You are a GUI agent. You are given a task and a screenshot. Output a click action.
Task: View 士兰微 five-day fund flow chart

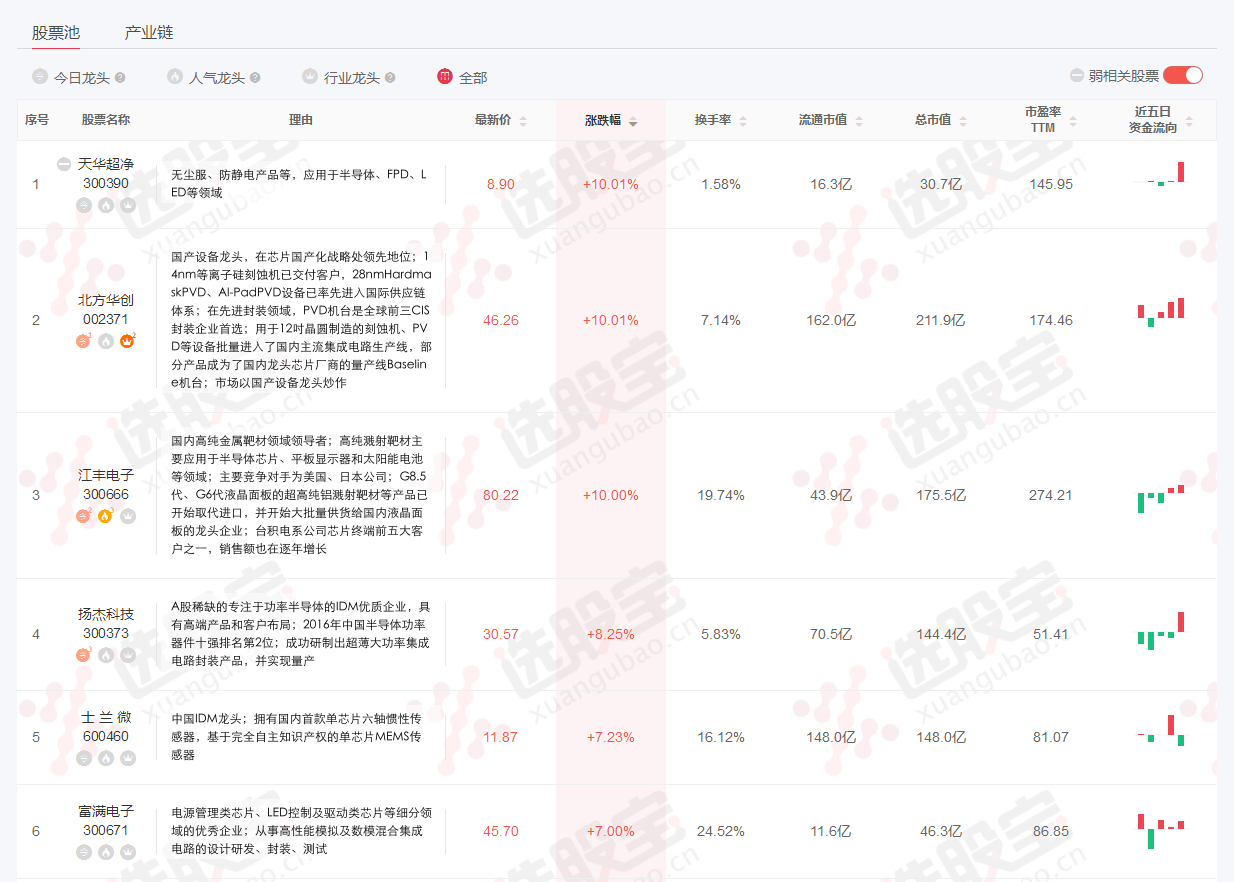(1161, 730)
